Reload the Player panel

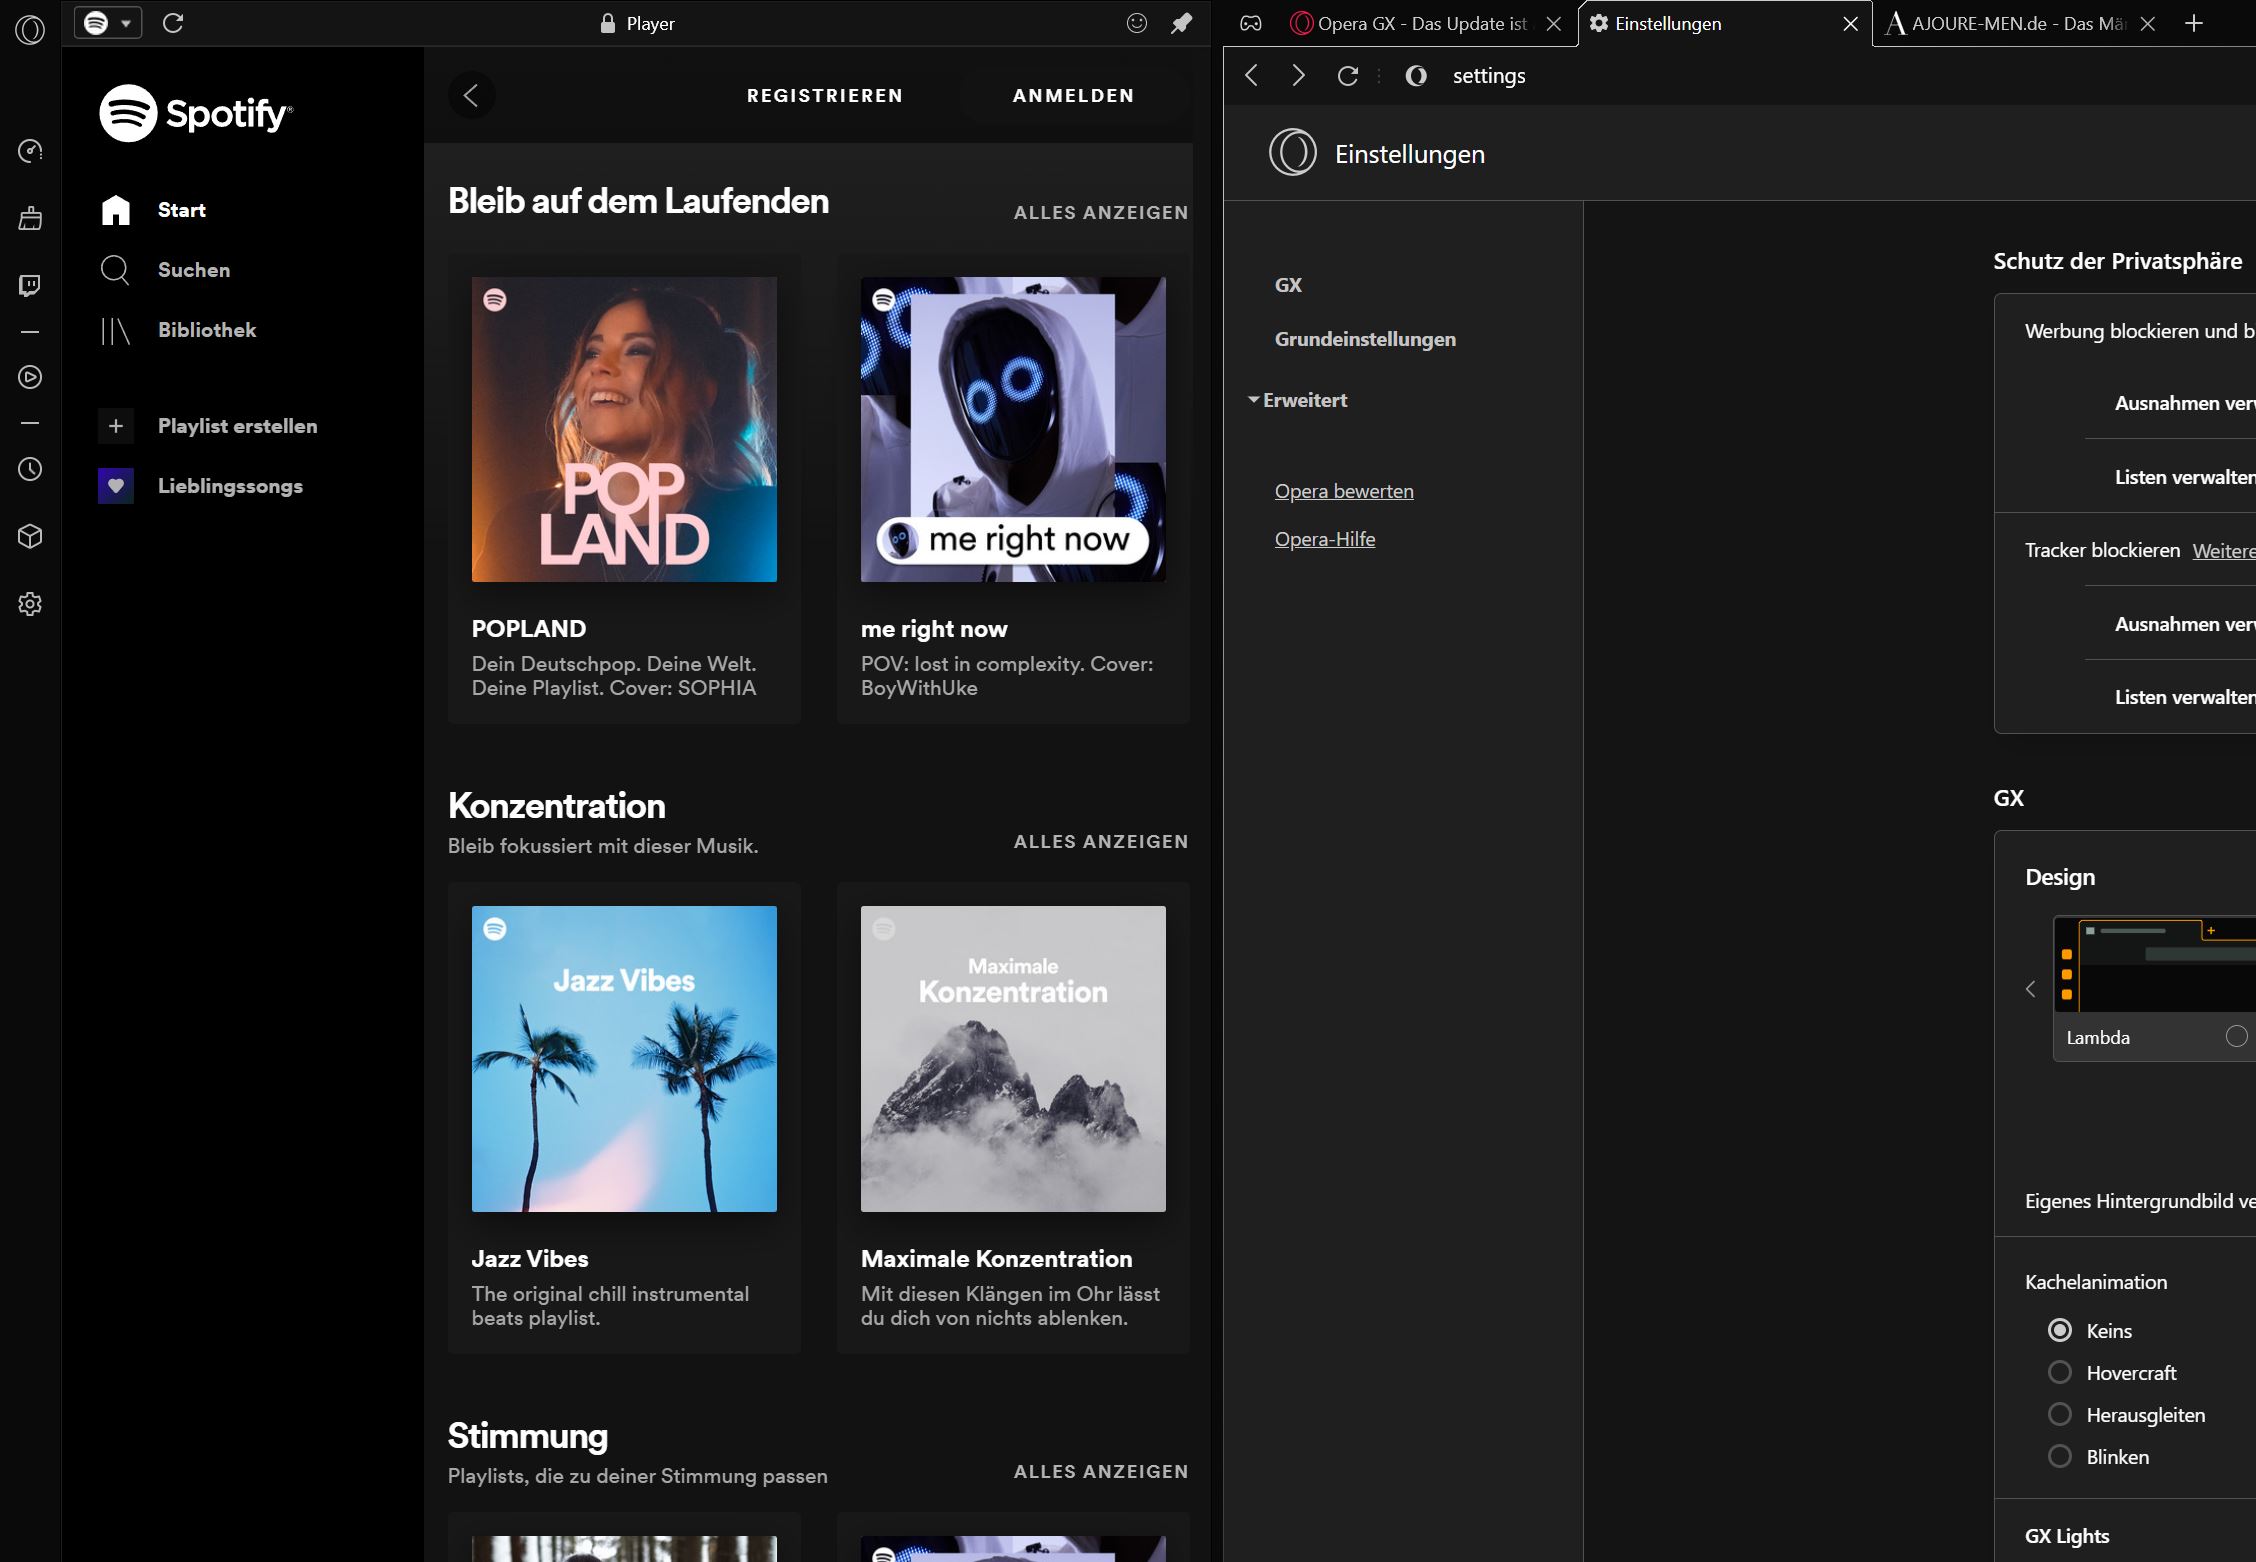[x=173, y=23]
